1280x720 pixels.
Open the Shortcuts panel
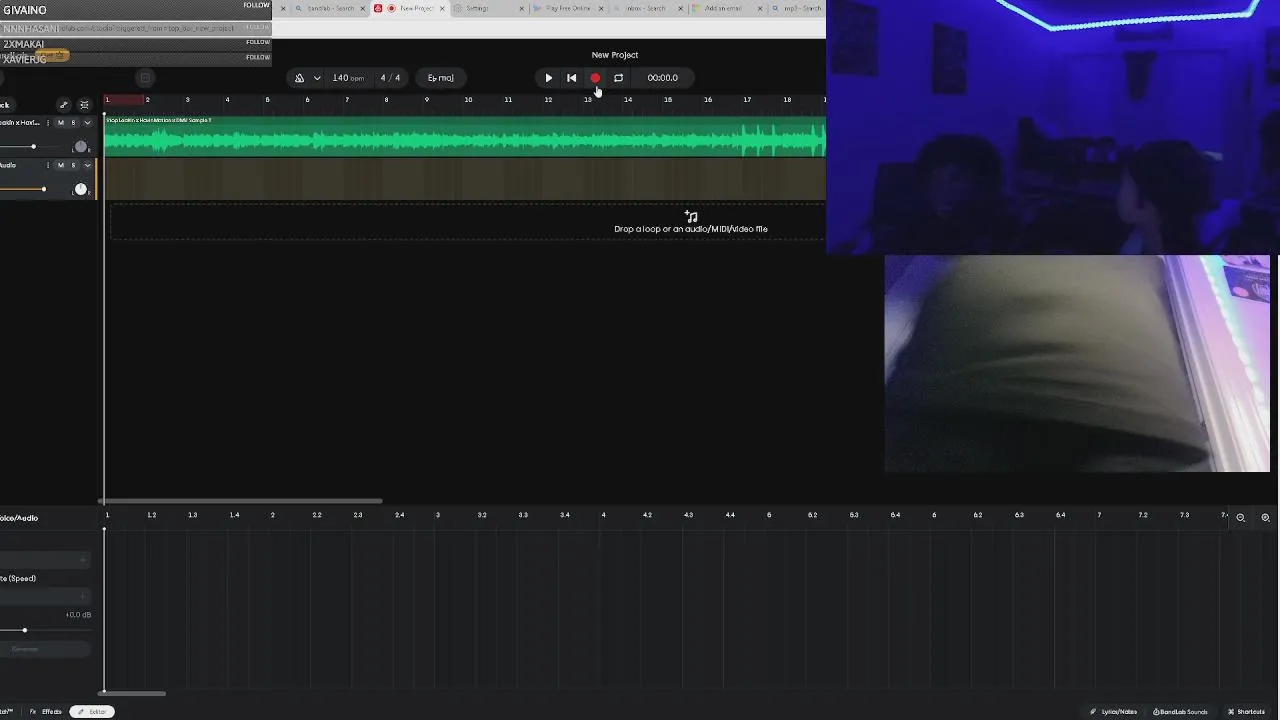[x=1246, y=712]
